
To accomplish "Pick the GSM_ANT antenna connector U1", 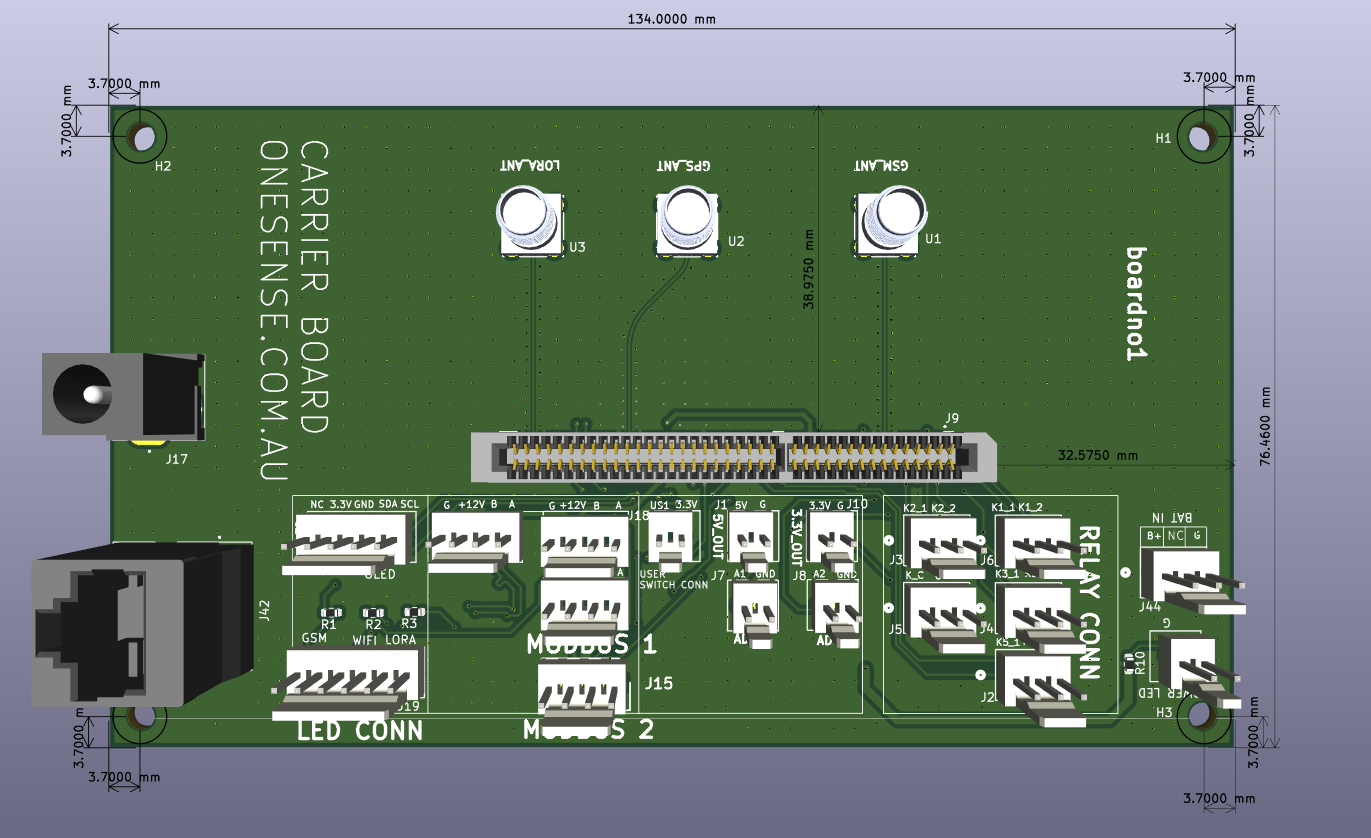I will point(889,221).
